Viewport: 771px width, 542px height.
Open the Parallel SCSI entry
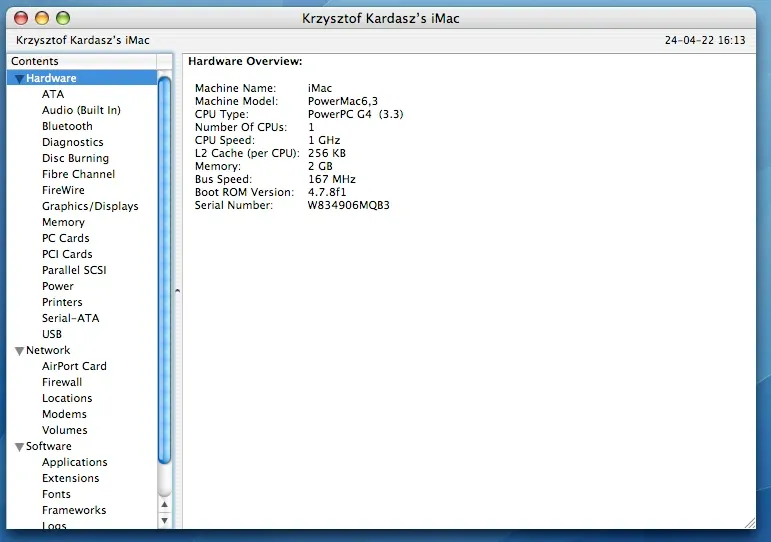click(74, 270)
